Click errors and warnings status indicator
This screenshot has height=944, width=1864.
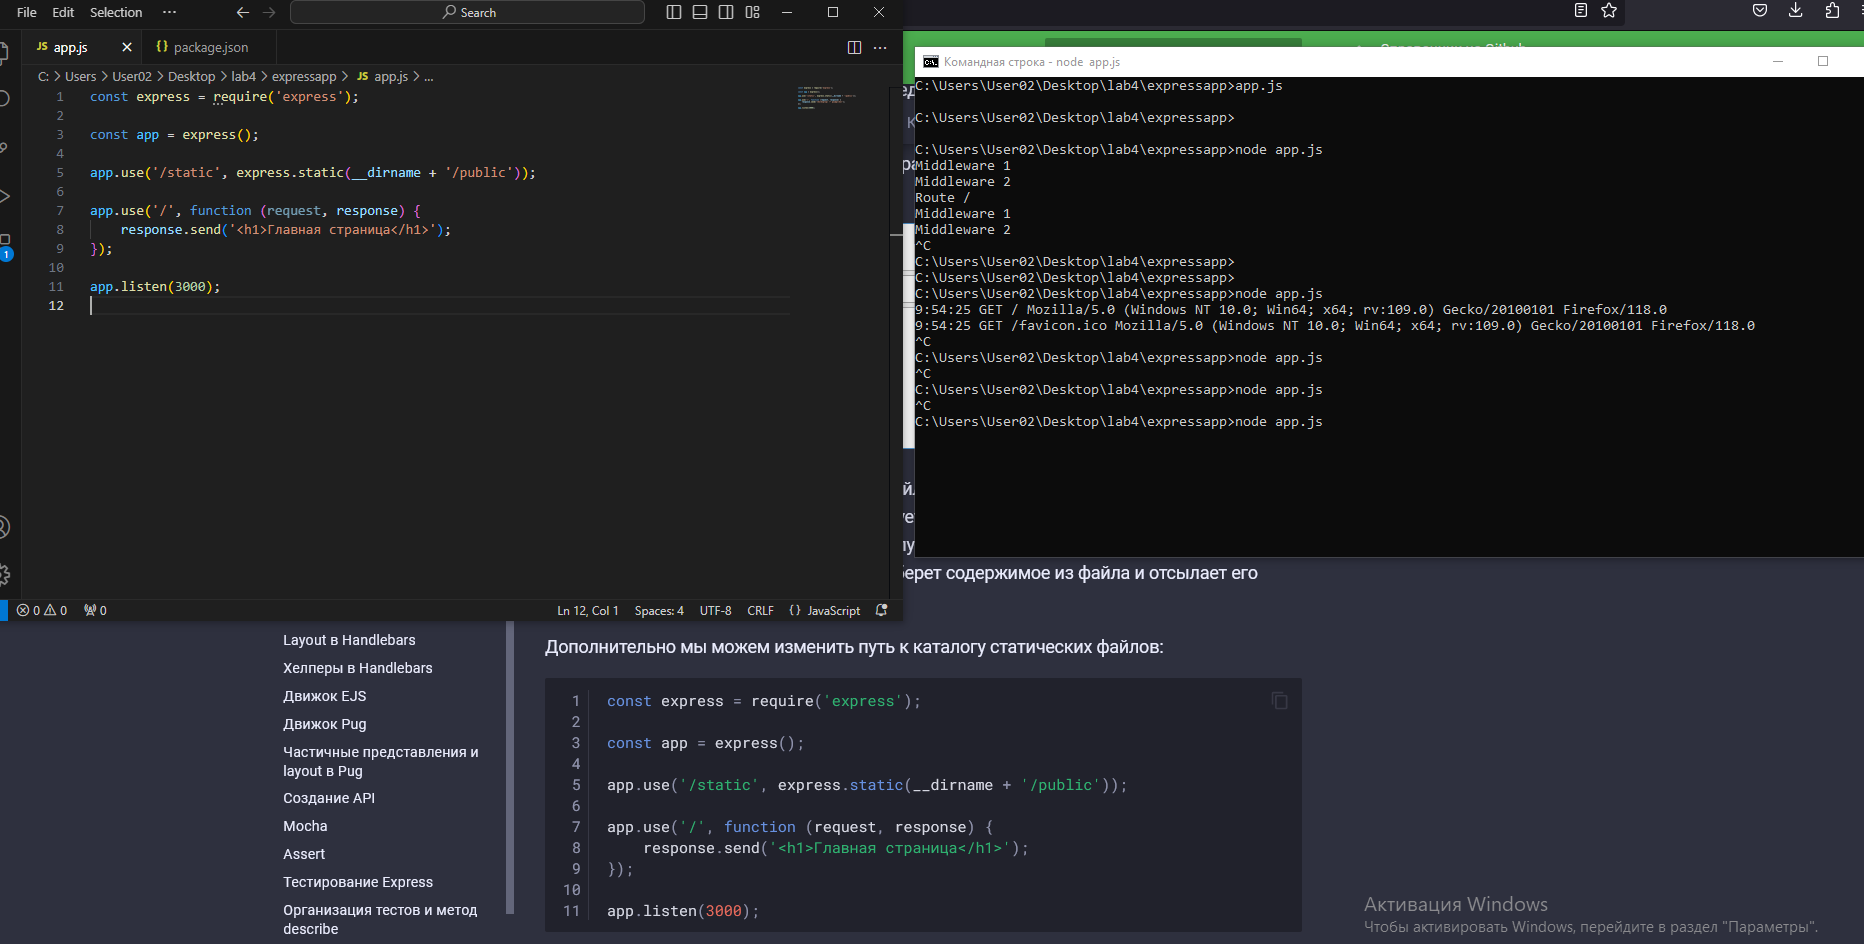(x=42, y=610)
